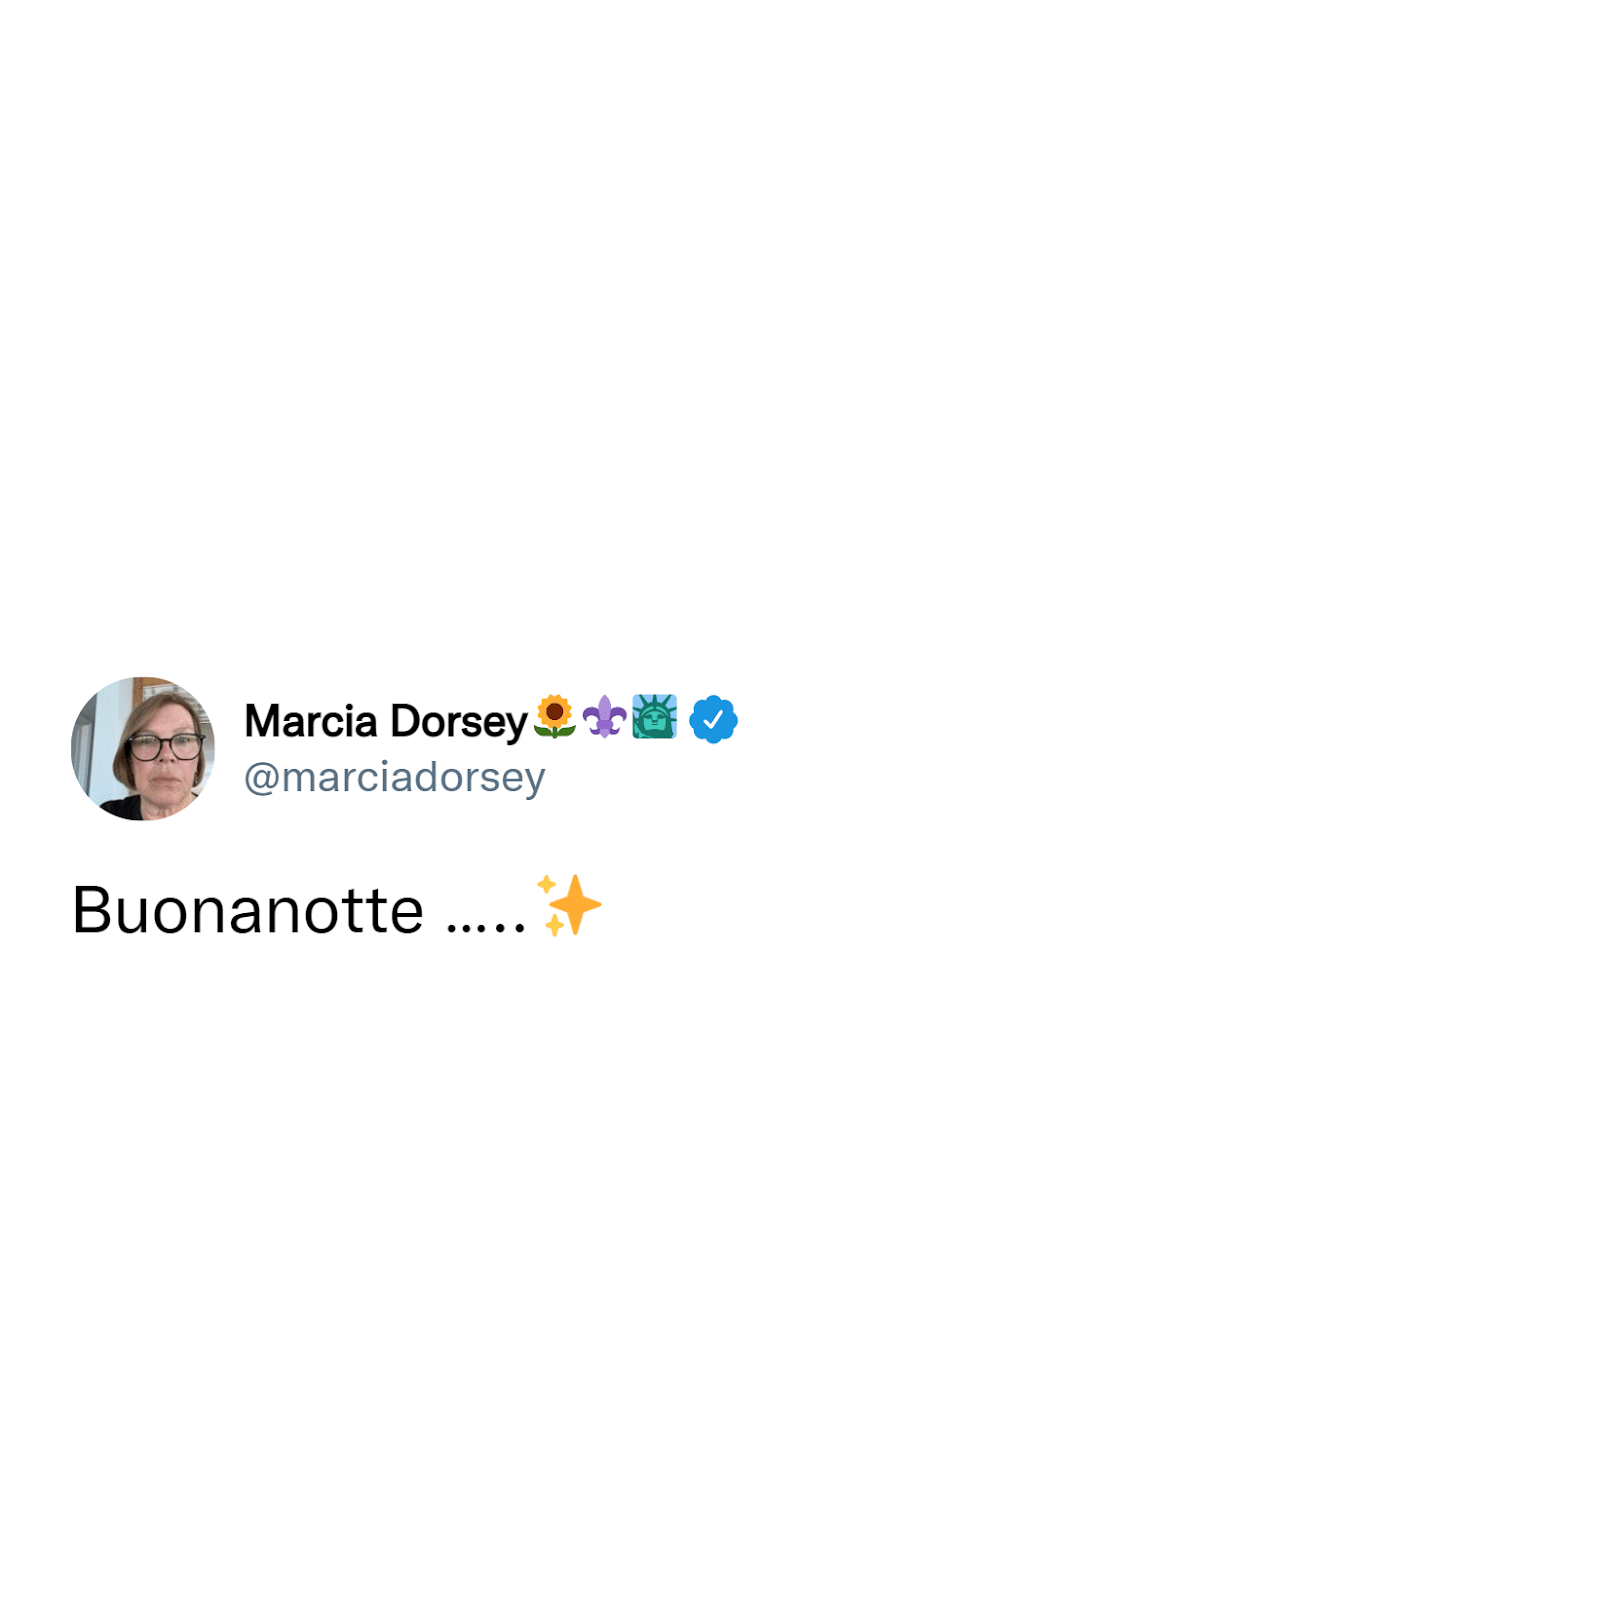Click the surname Dorsey

click(x=459, y=722)
